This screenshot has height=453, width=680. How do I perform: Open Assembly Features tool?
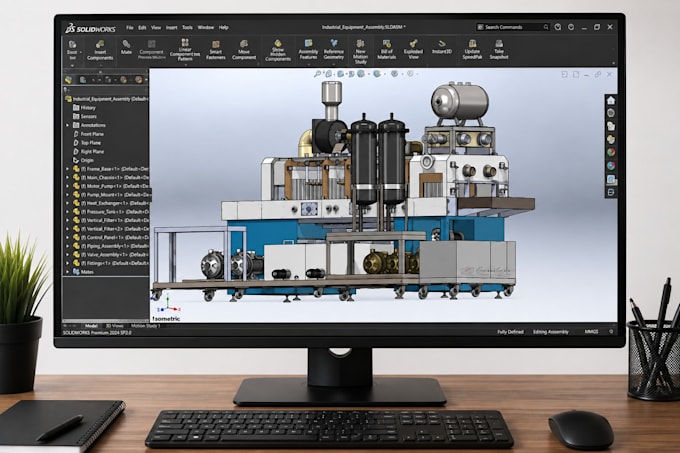tap(308, 49)
